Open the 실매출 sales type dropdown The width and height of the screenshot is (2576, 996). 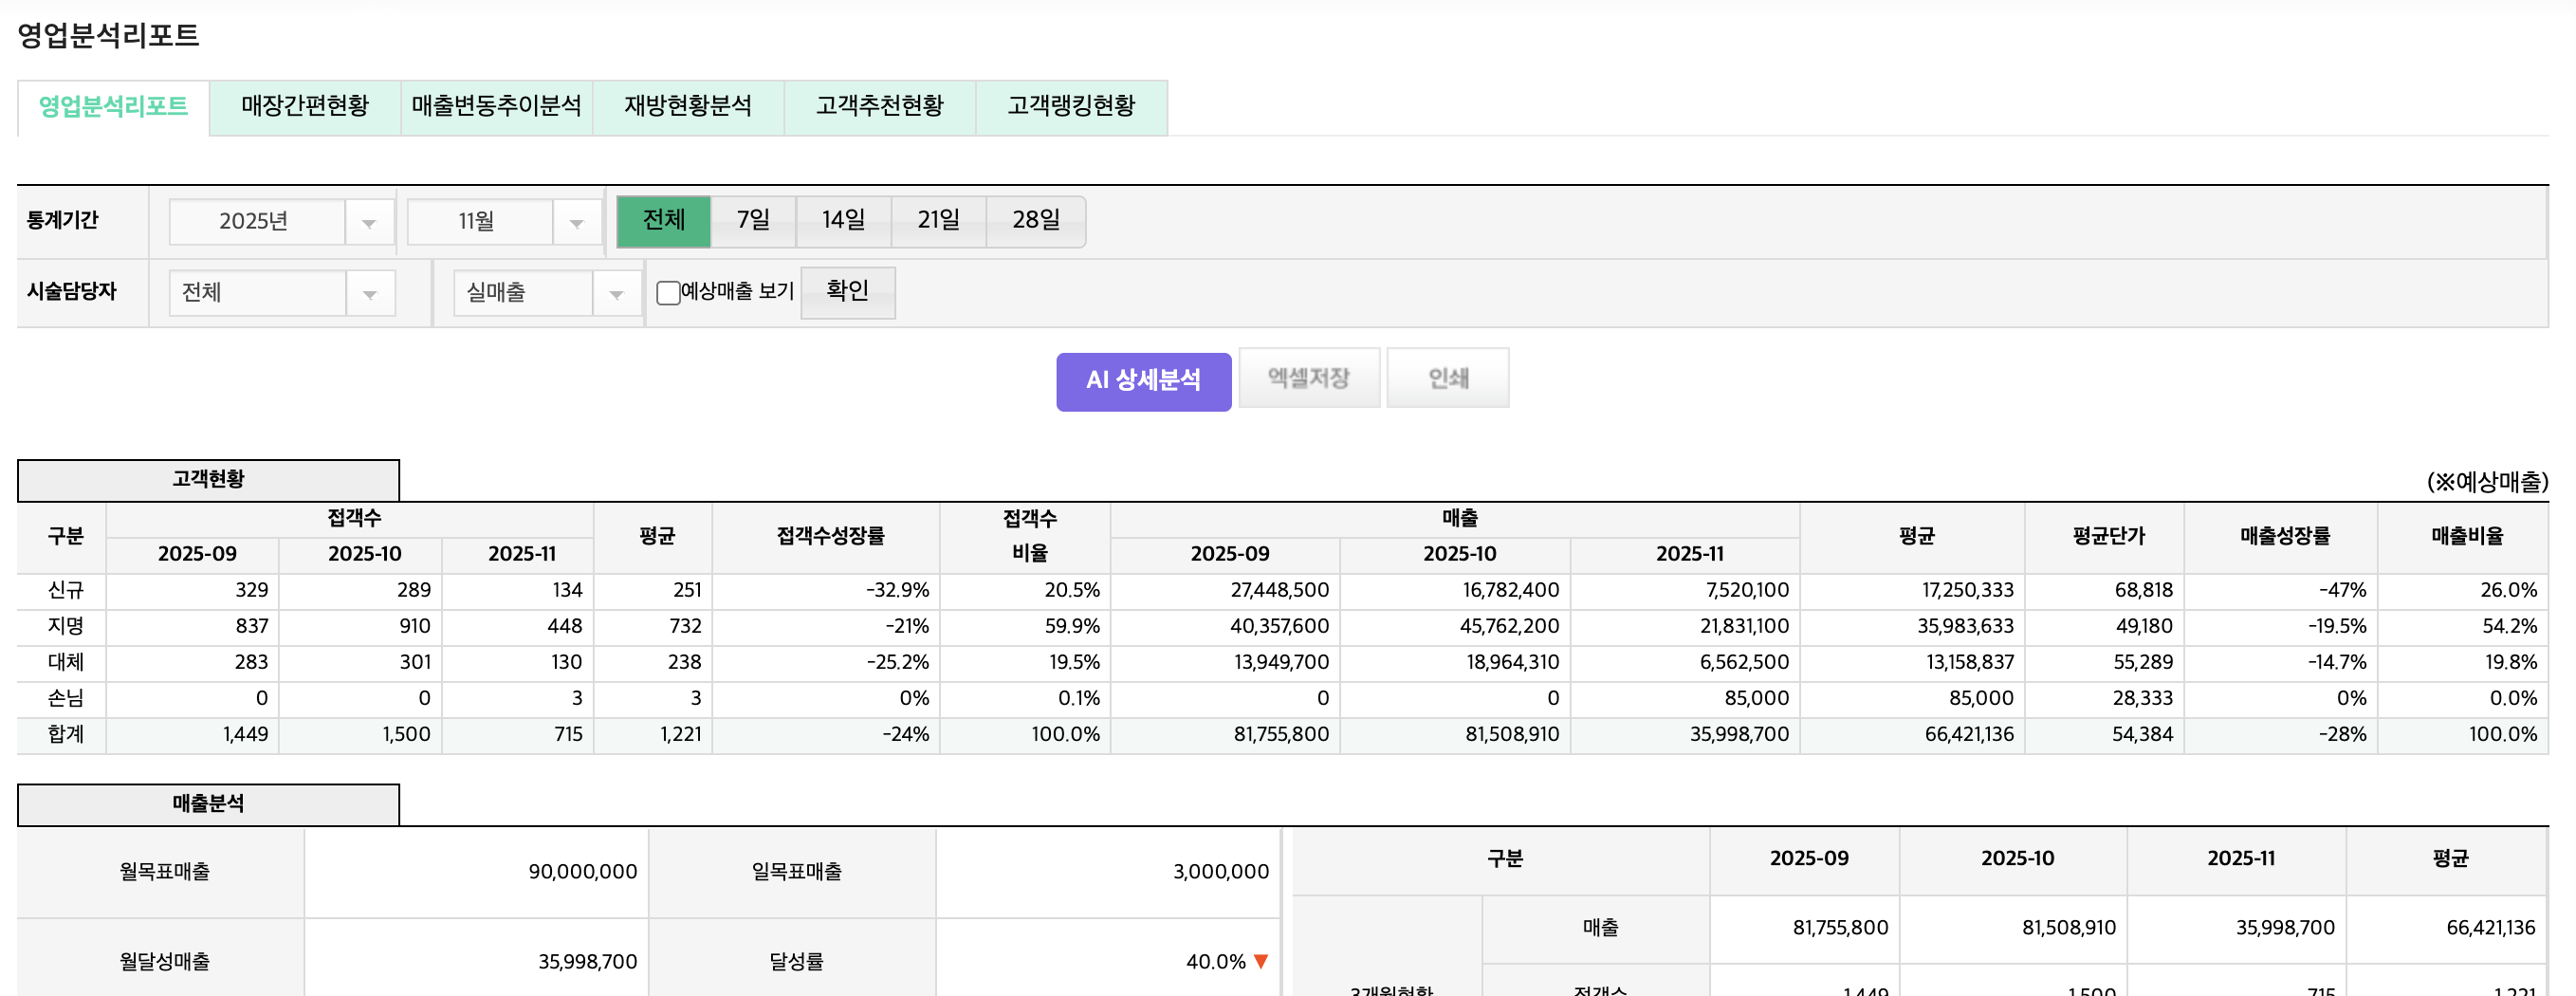click(x=545, y=293)
